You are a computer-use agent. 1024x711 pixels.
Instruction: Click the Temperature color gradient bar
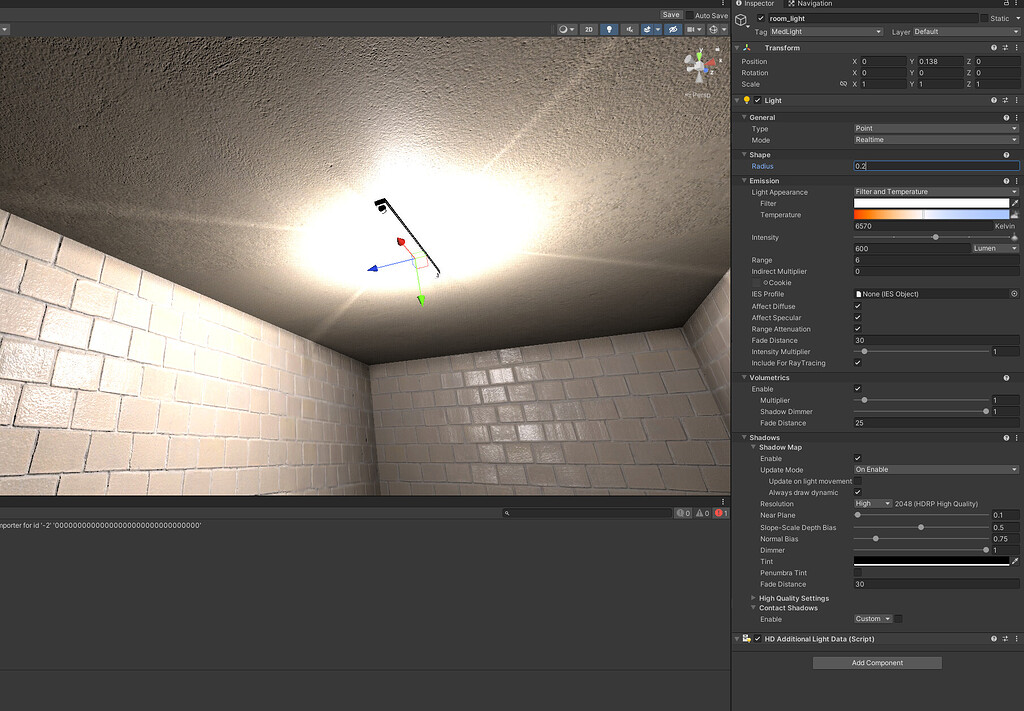(930, 214)
